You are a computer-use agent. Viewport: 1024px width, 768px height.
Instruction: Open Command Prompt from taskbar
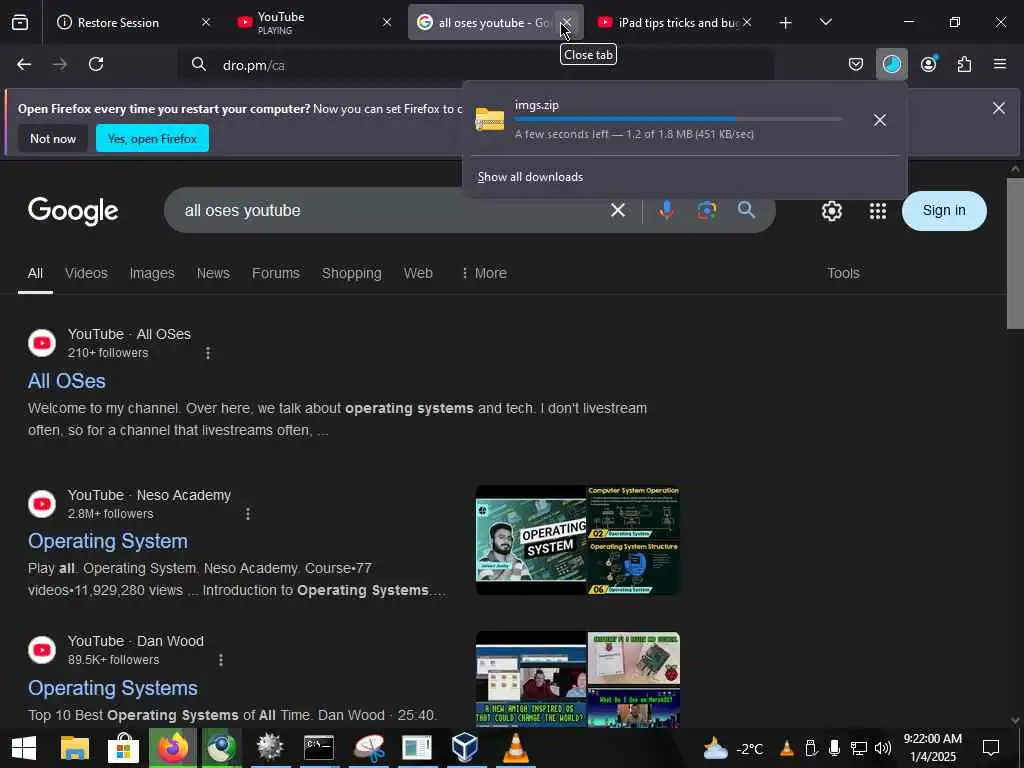point(319,748)
